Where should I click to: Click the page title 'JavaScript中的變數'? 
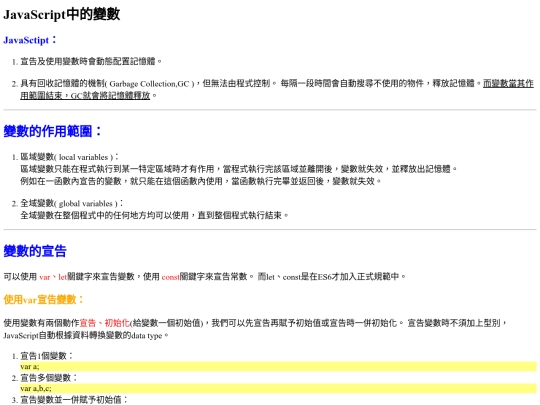pos(62,14)
